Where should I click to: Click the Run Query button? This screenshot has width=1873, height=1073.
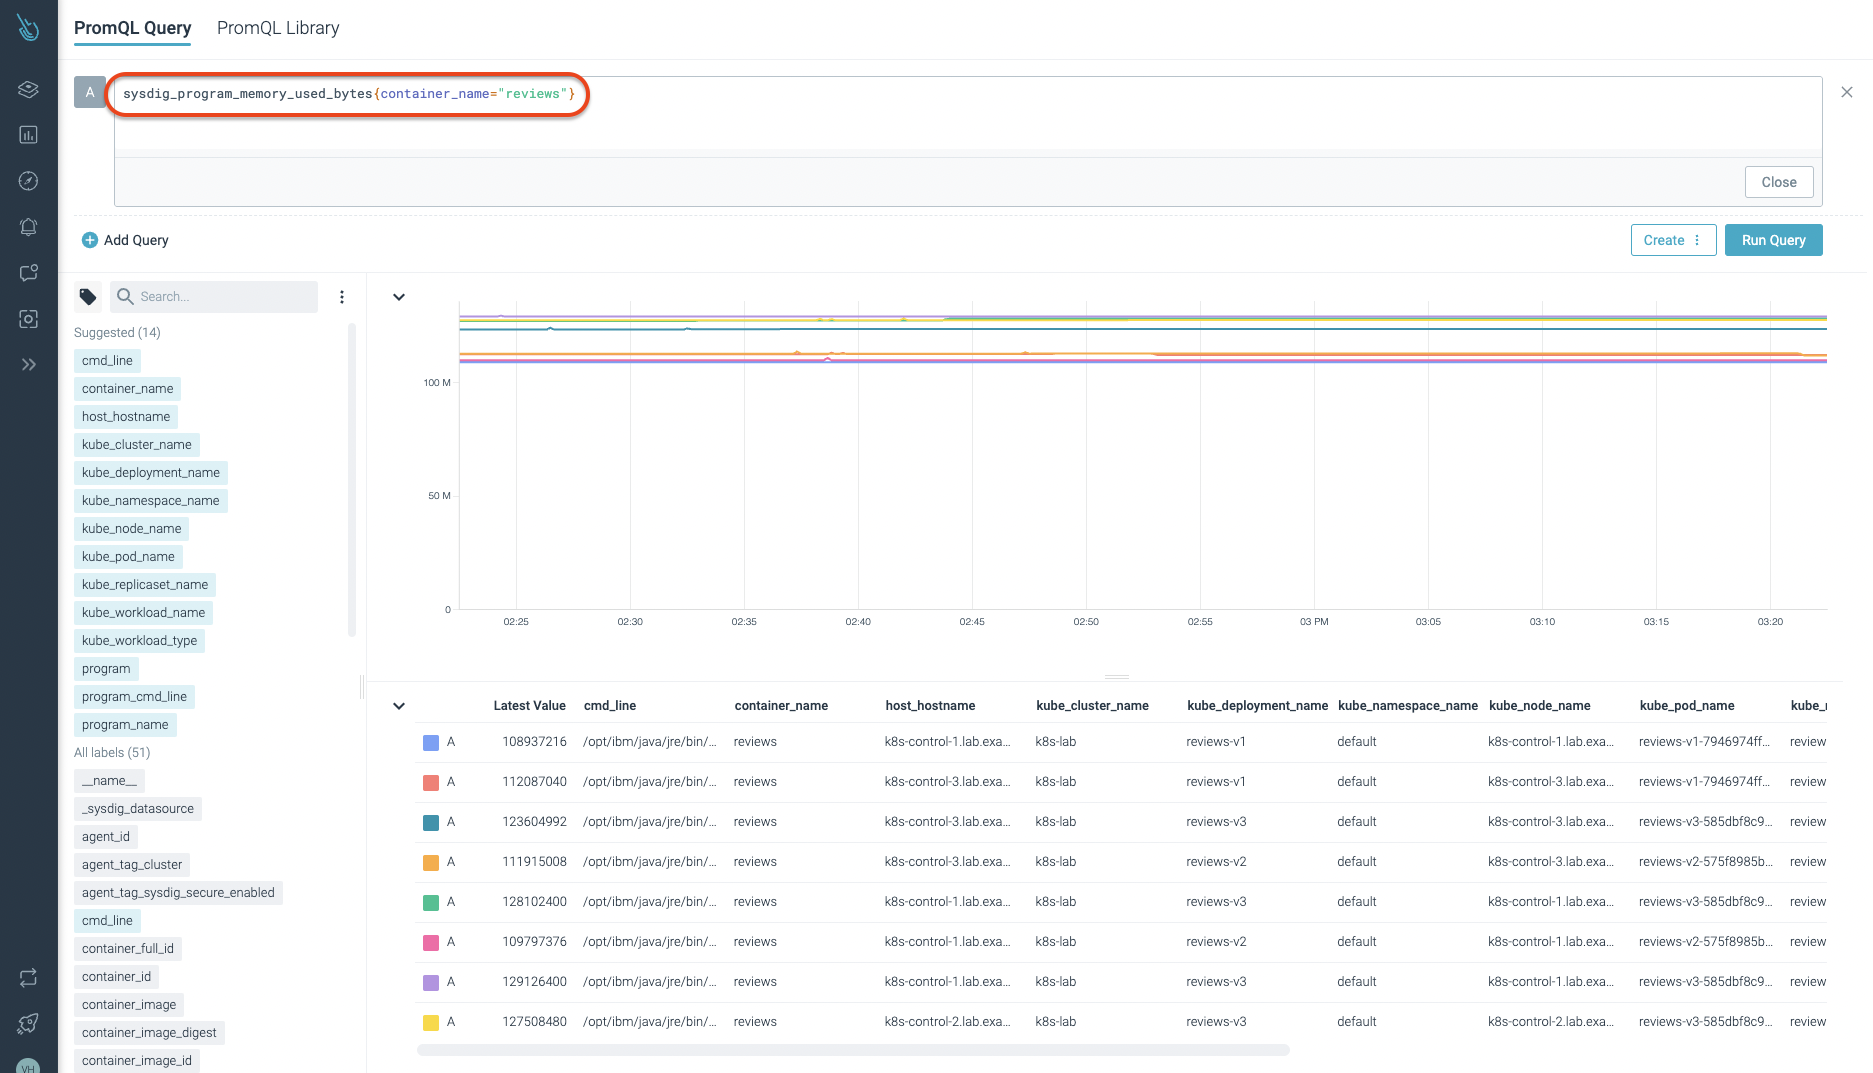(x=1773, y=240)
